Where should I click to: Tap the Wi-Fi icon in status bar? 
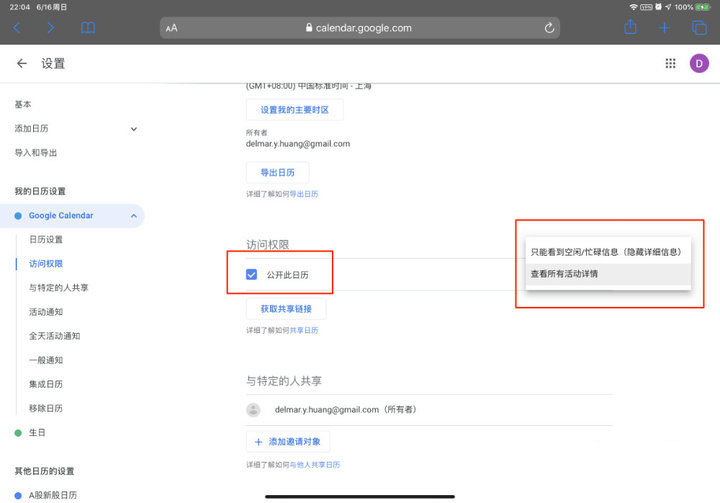click(x=634, y=7)
